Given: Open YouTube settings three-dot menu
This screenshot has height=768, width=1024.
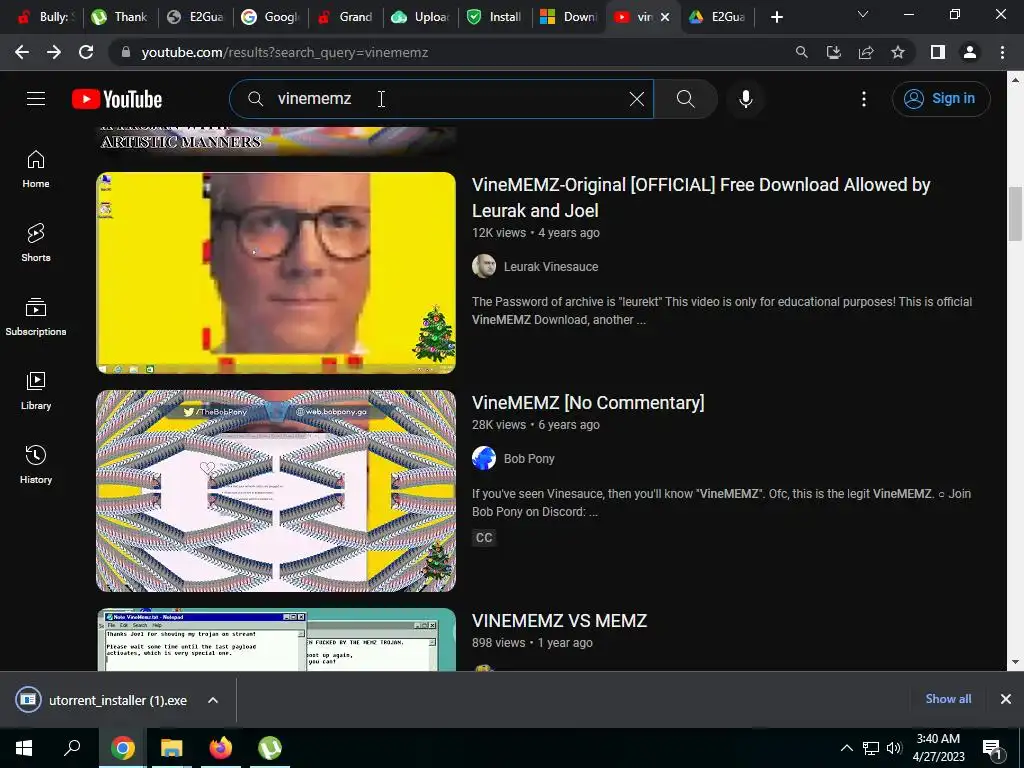Looking at the screenshot, I should pos(863,99).
